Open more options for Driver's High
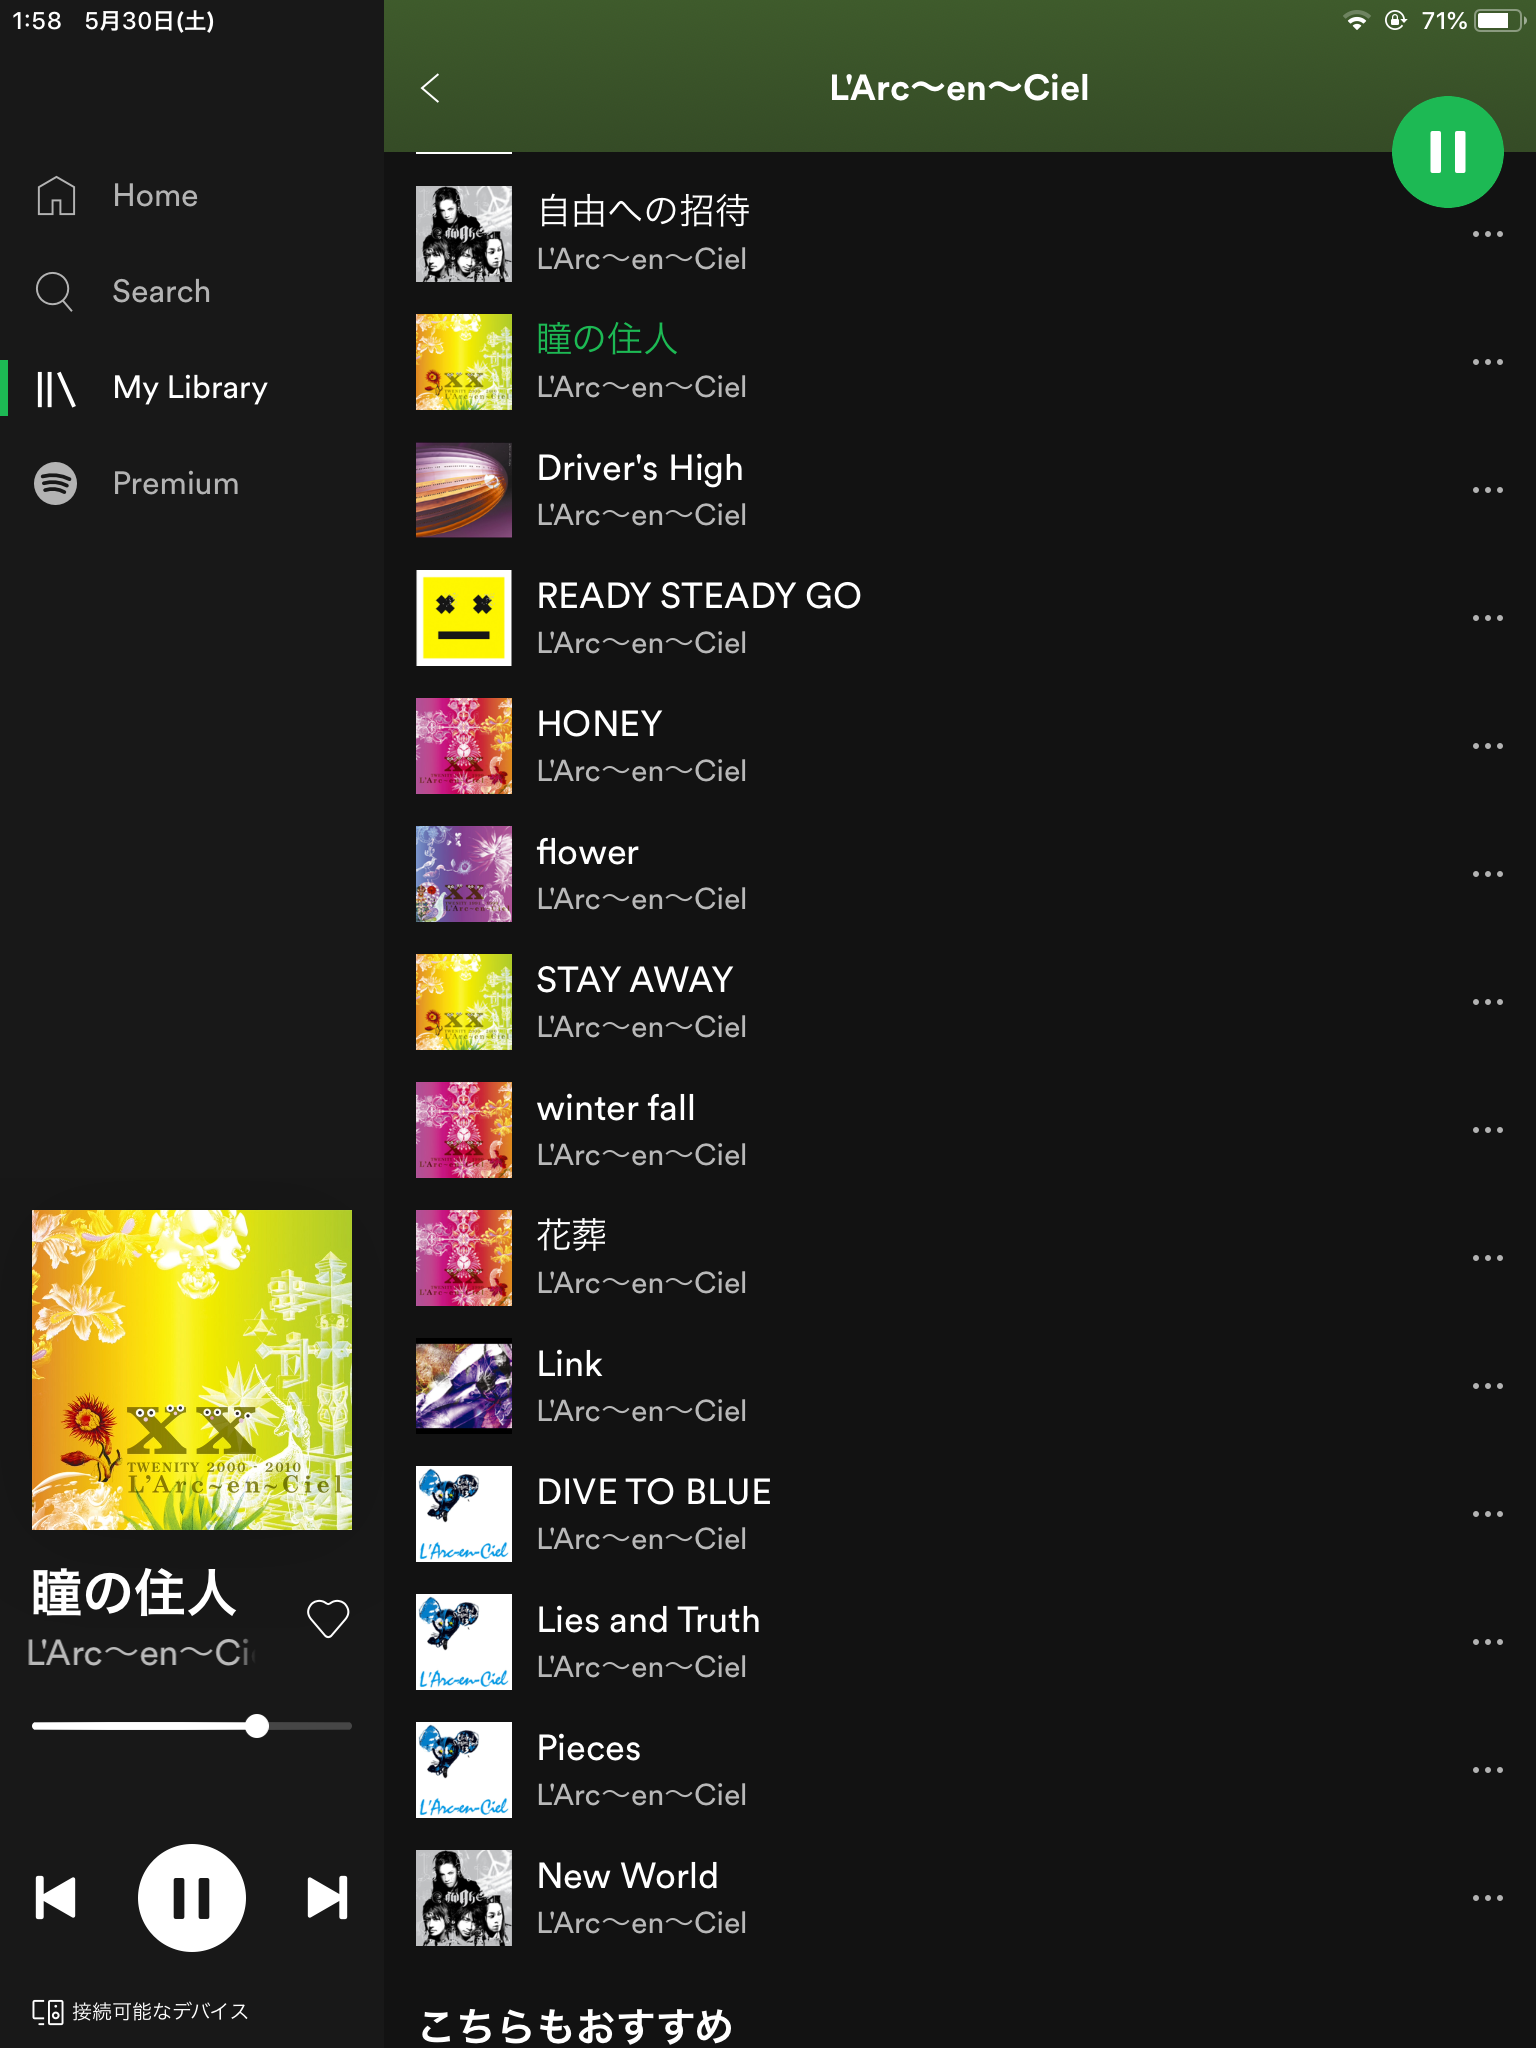This screenshot has height=2048, width=1536. point(1487,490)
